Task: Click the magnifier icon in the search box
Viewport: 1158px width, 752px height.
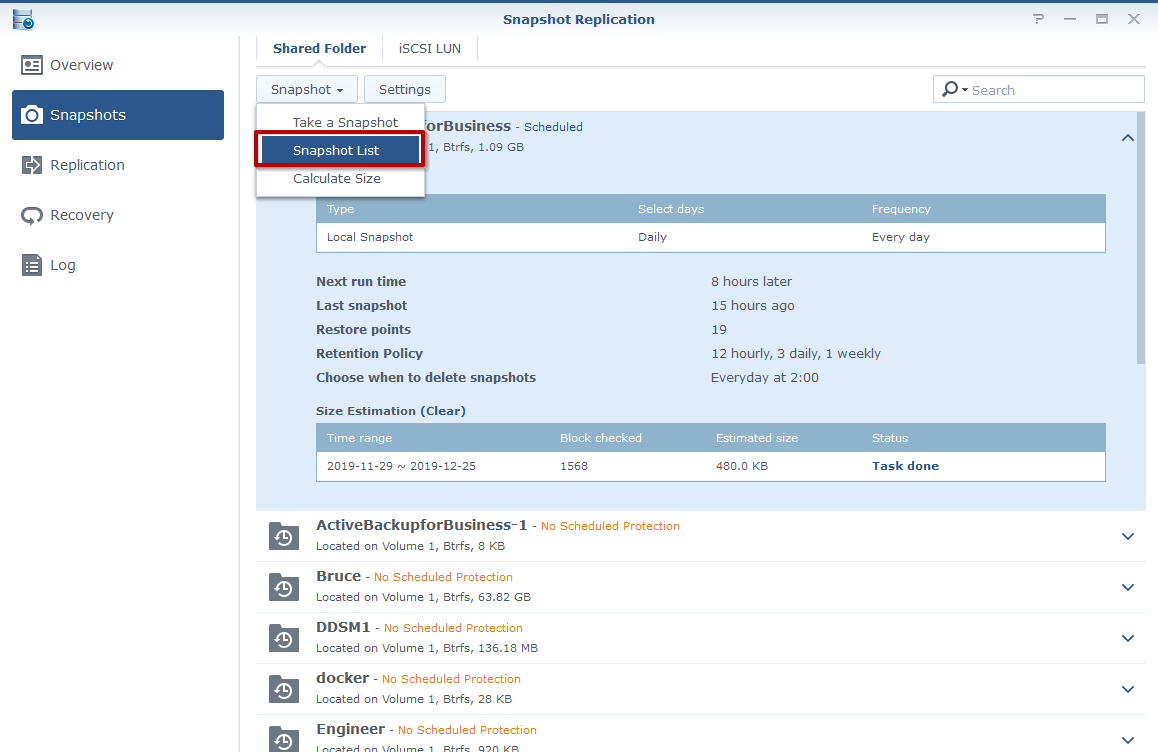Action: point(948,89)
